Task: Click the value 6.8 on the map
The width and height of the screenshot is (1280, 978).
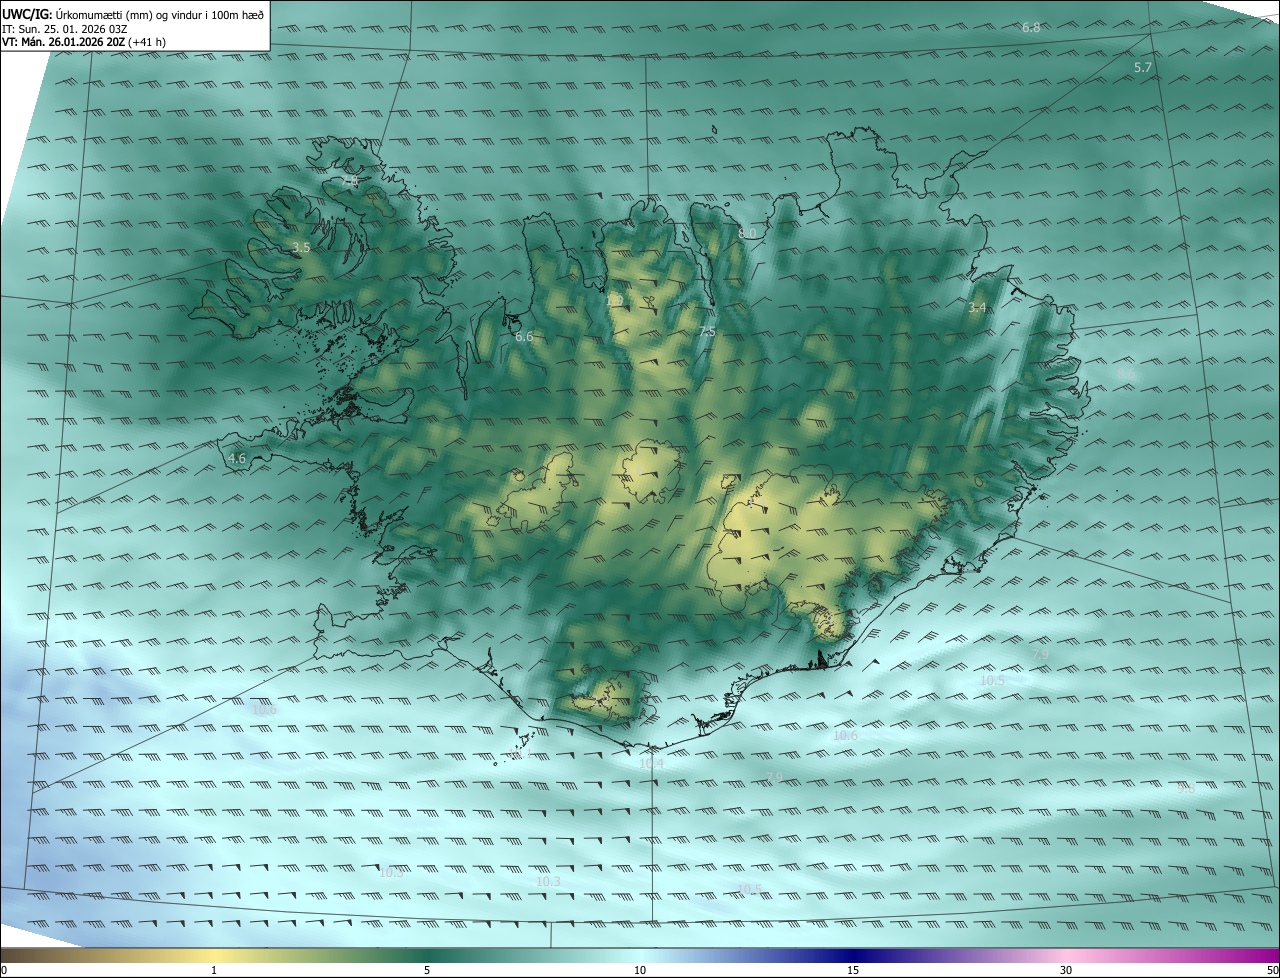Action: (x=1031, y=27)
